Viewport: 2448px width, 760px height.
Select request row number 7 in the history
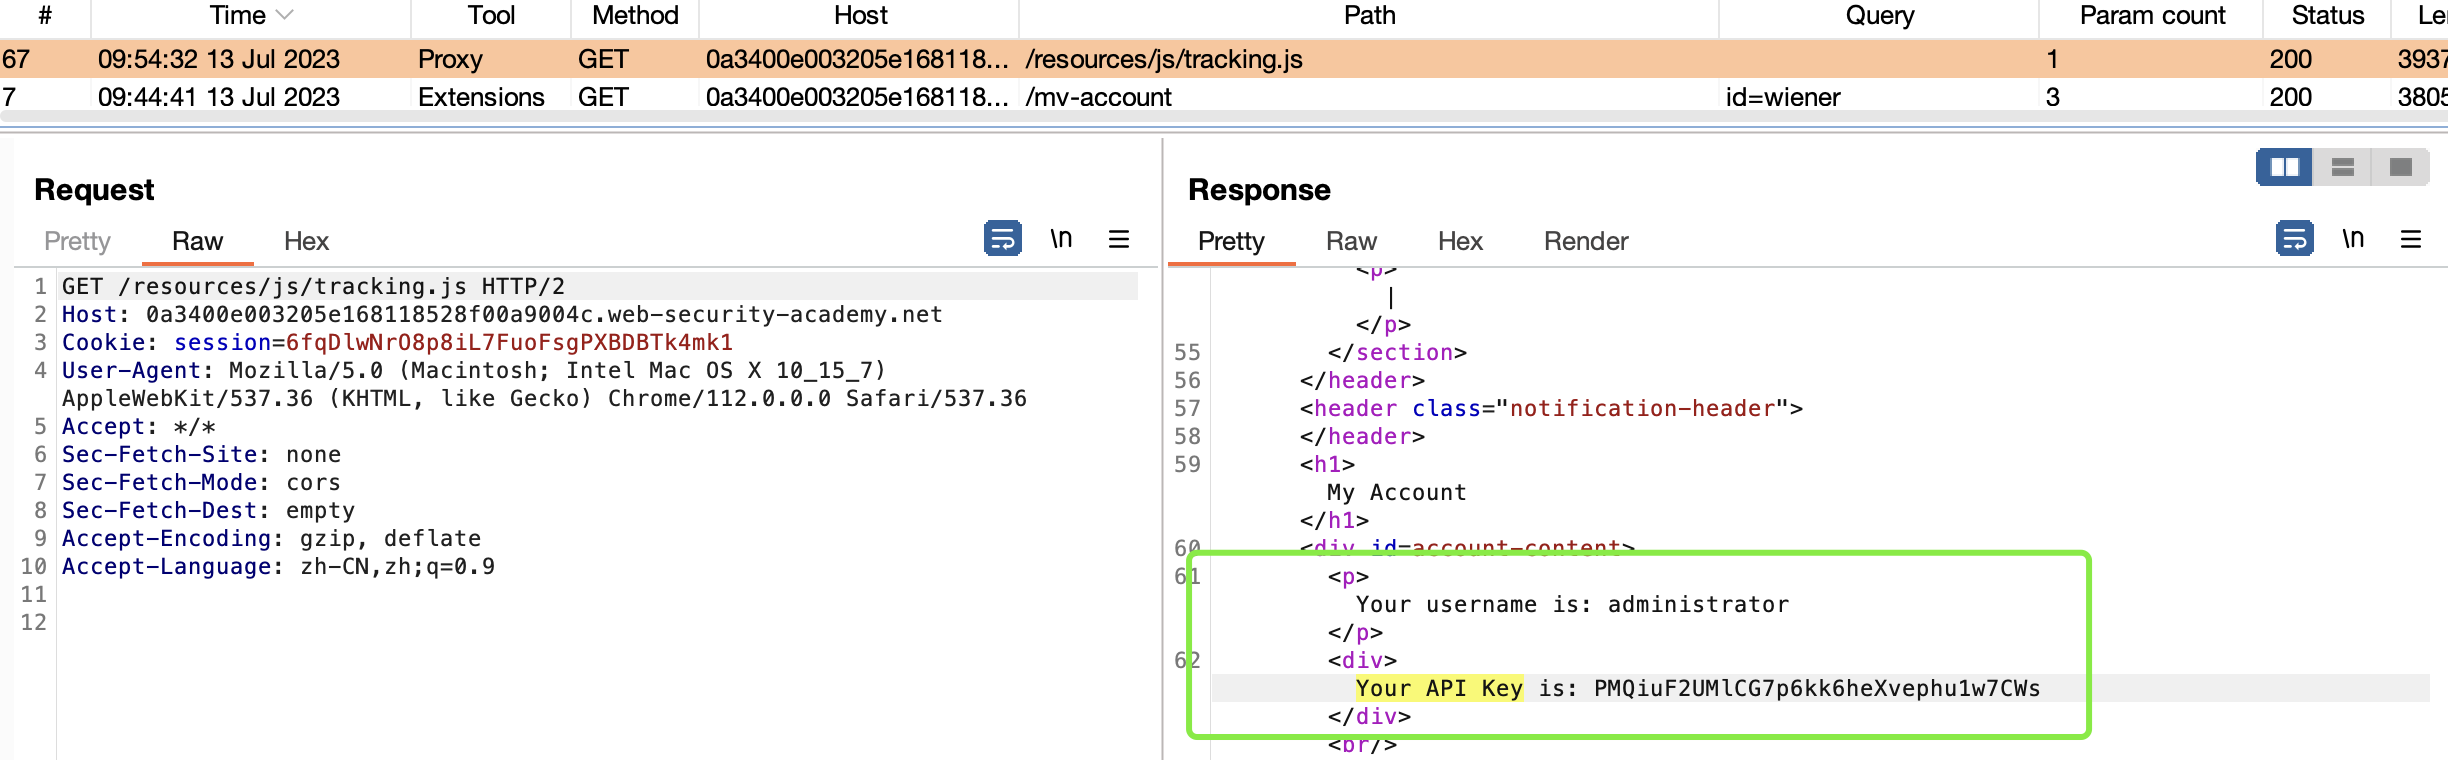[x=1224, y=97]
